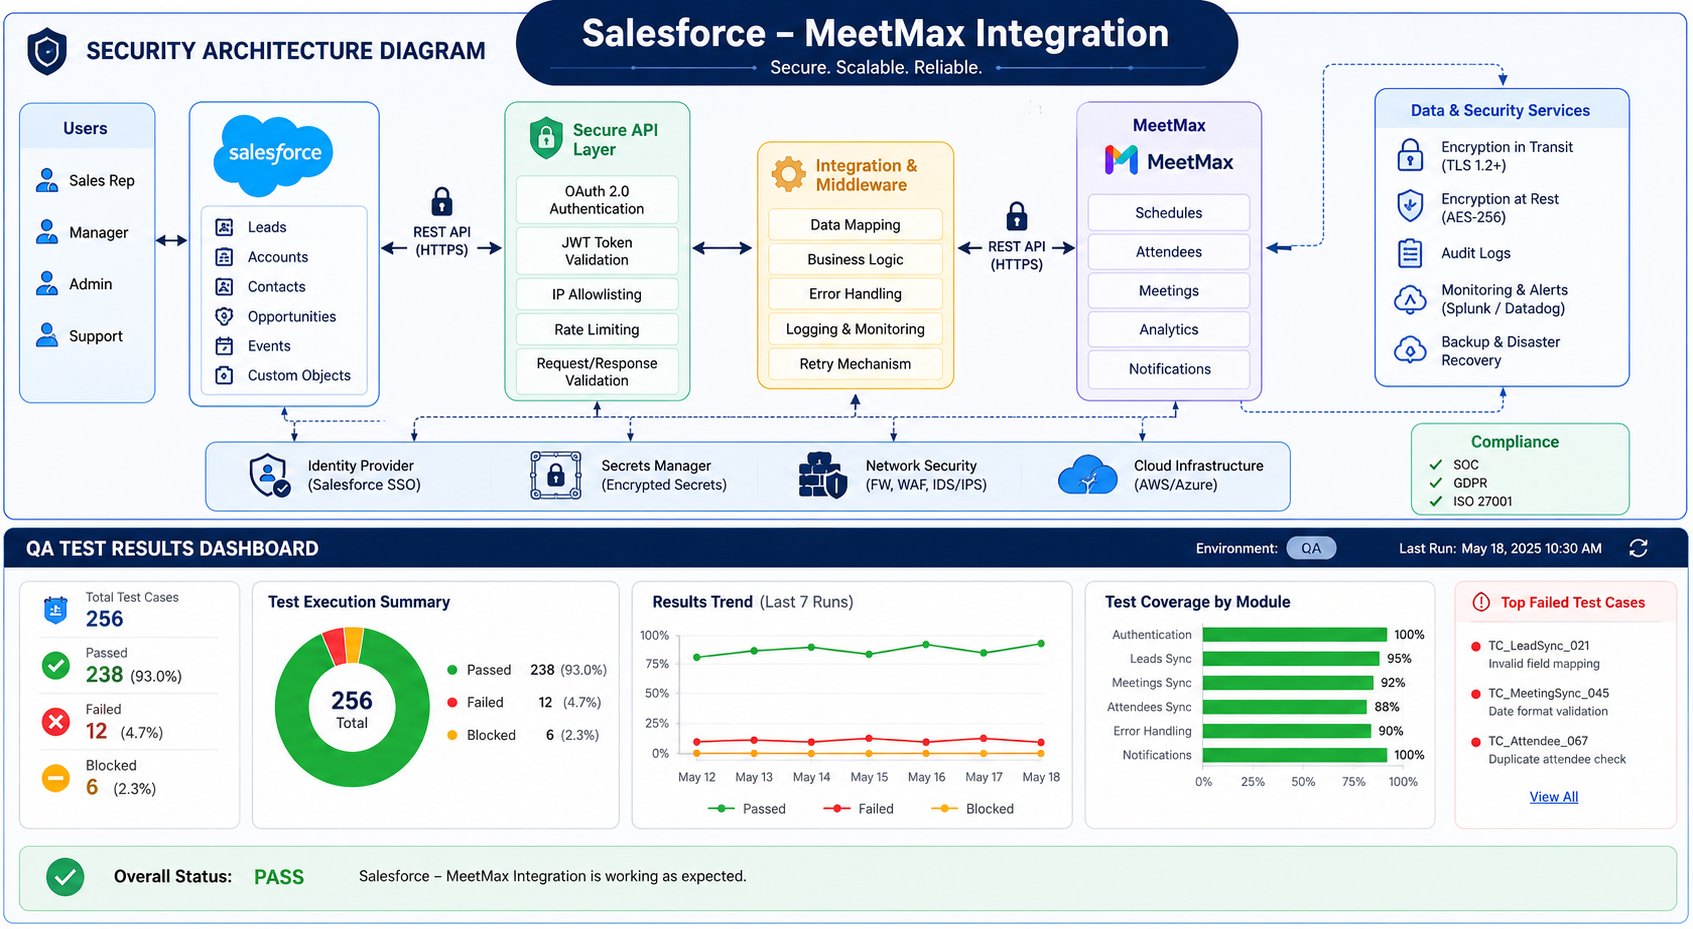The width and height of the screenshot is (1693, 929).
Task: Click the Backup & Disaster Recovery icon
Action: [1410, 350]
